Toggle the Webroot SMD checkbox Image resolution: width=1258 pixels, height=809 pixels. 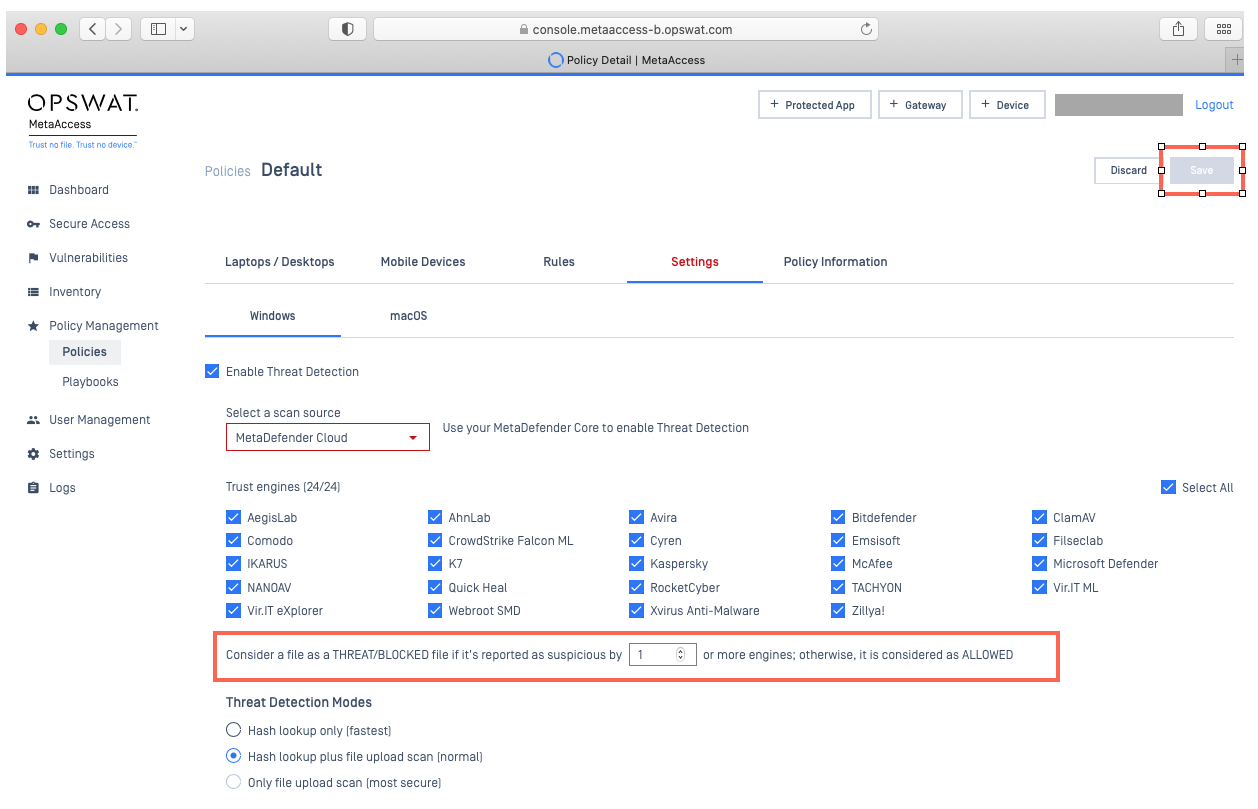[x=435, y=611]
